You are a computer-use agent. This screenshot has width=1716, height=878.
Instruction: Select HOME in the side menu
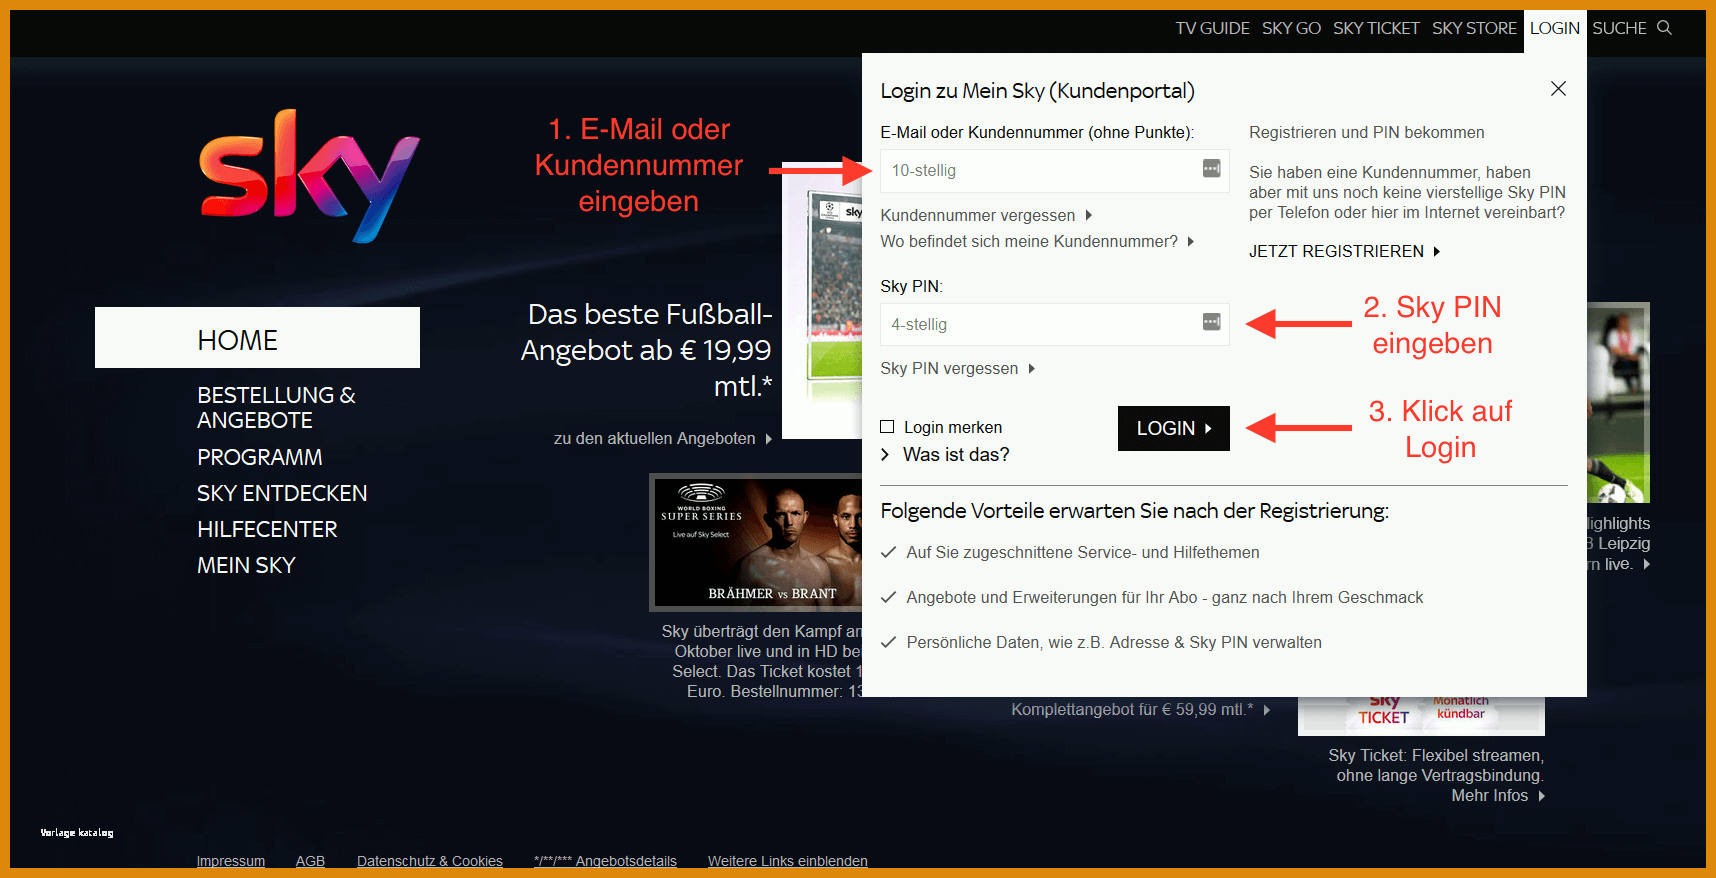[x=257, y=338]
